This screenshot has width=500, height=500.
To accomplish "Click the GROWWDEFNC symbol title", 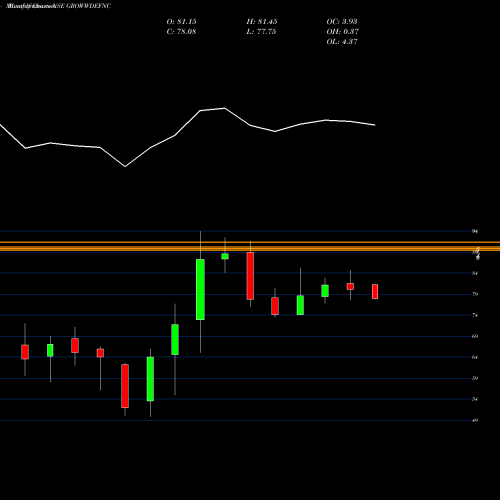I will 89,6.
